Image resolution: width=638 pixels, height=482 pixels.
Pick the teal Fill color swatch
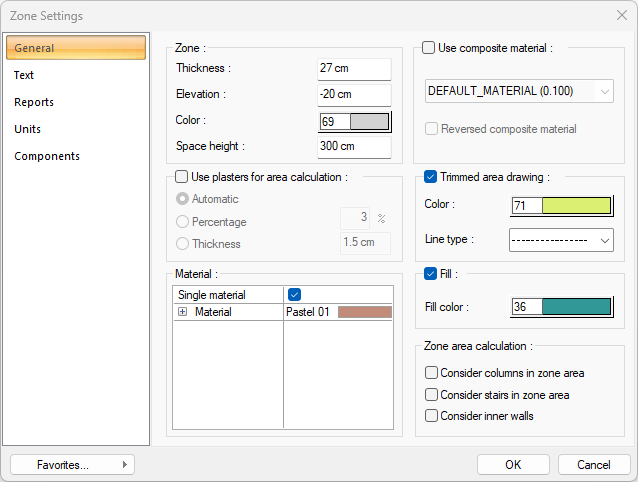pos(576,307)
